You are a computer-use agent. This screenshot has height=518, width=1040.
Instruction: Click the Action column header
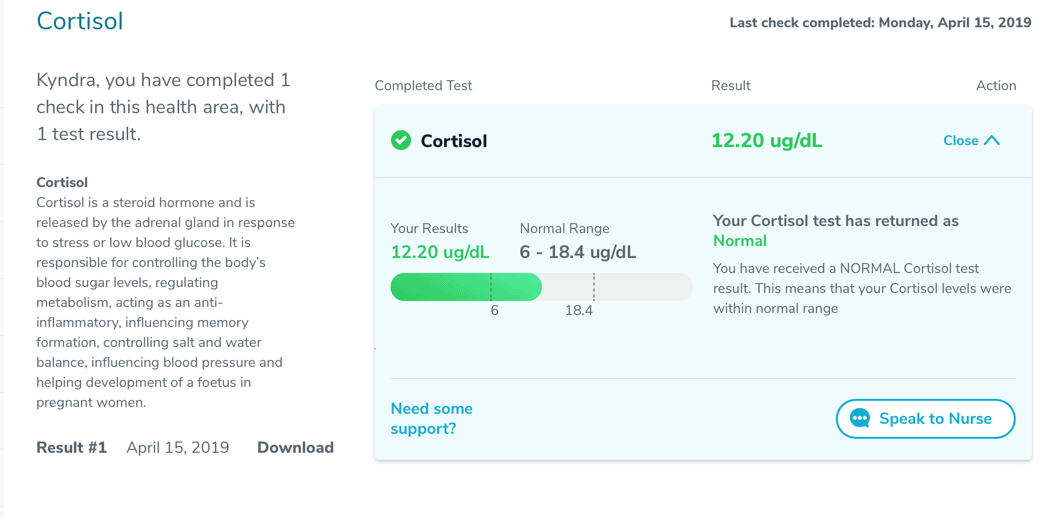(996, 86)
